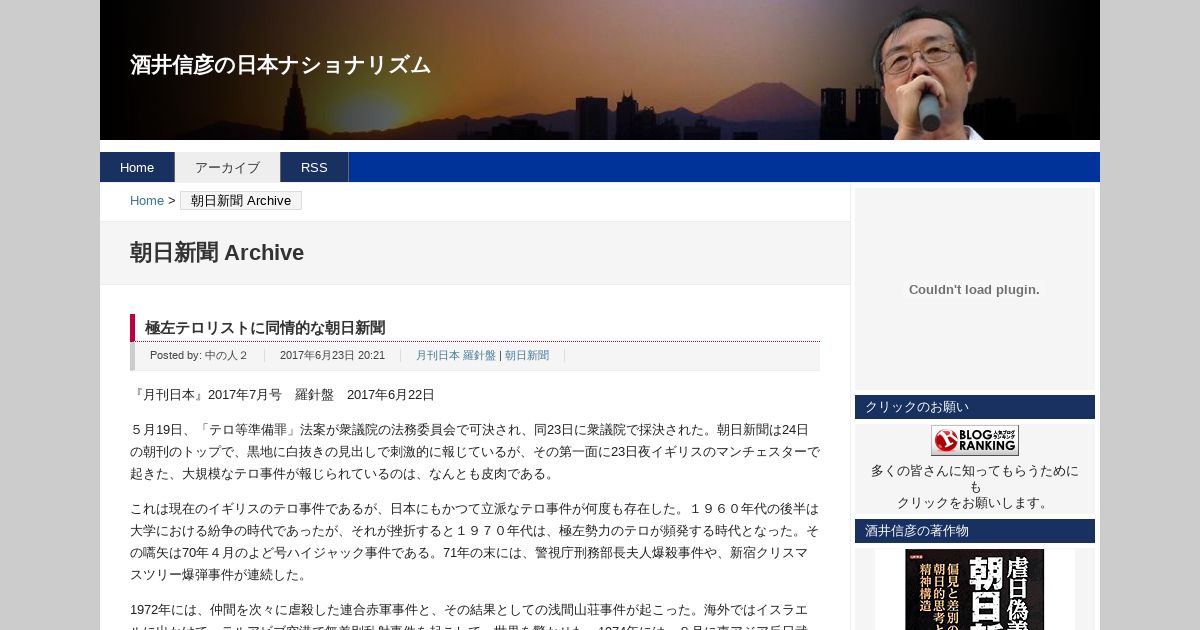Click the Couldn't load plugin area
The image size is (1200, 630).
click(975, 289)
